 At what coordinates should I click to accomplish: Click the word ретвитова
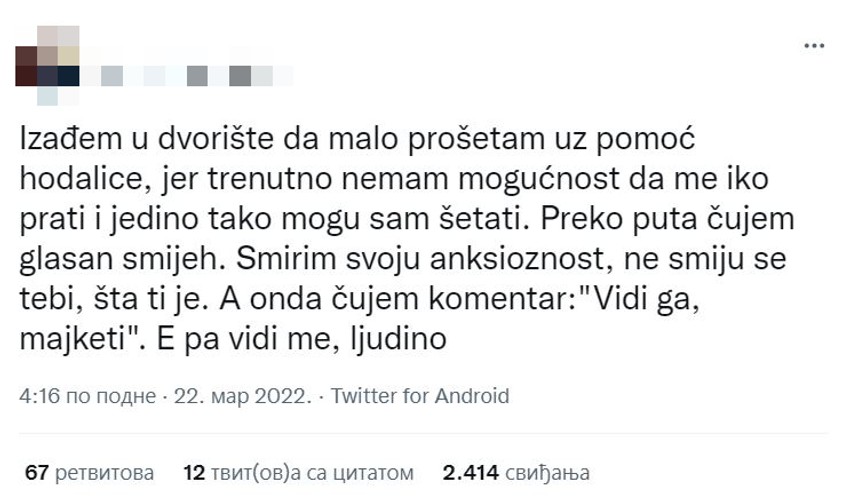tap(105, 472)
